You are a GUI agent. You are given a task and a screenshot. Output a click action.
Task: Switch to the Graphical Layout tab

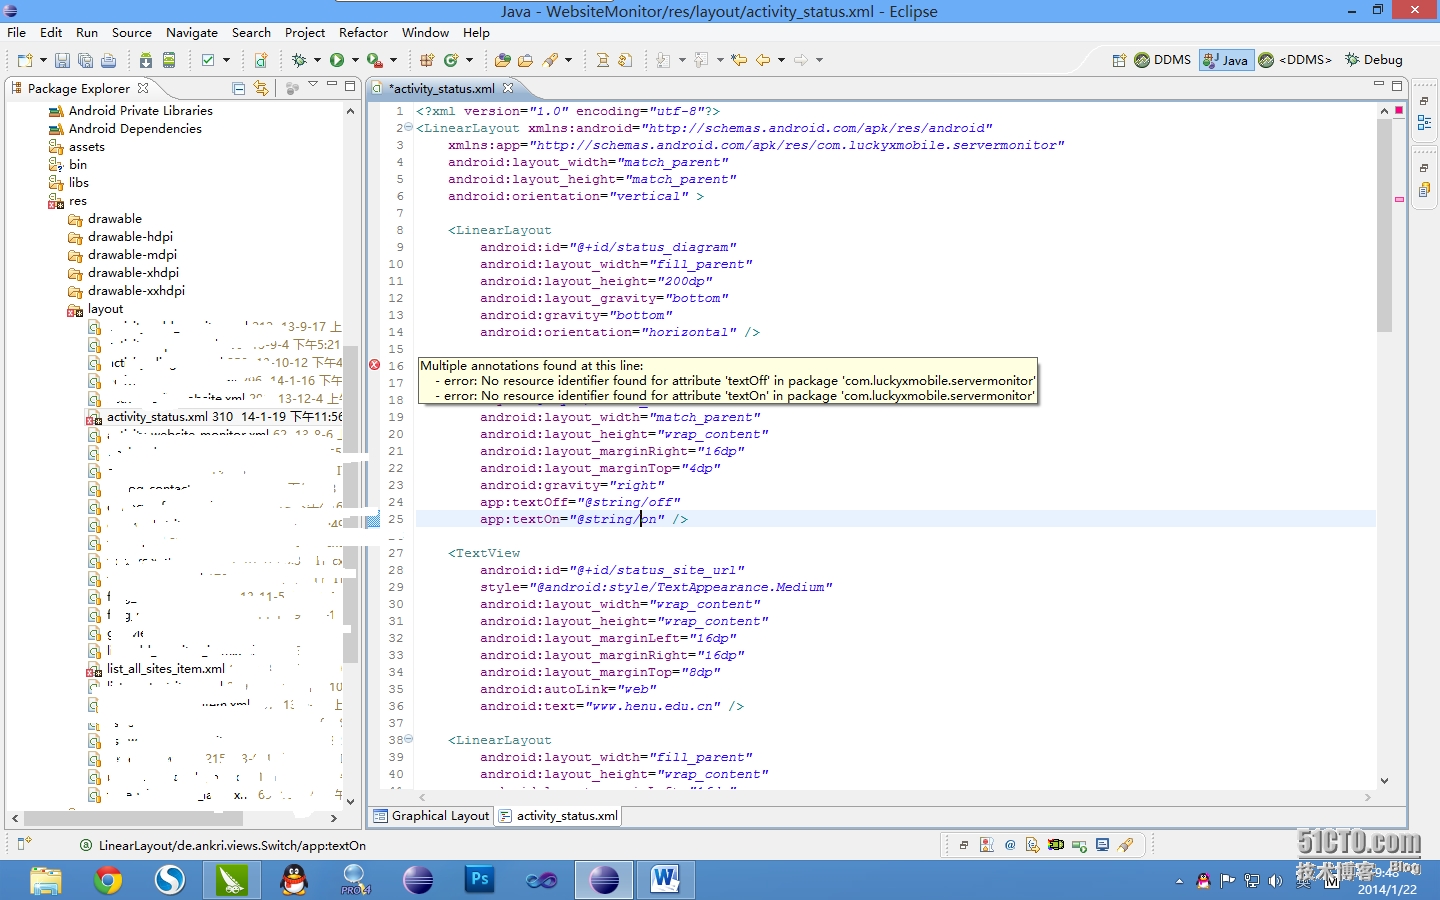(431, 816)
